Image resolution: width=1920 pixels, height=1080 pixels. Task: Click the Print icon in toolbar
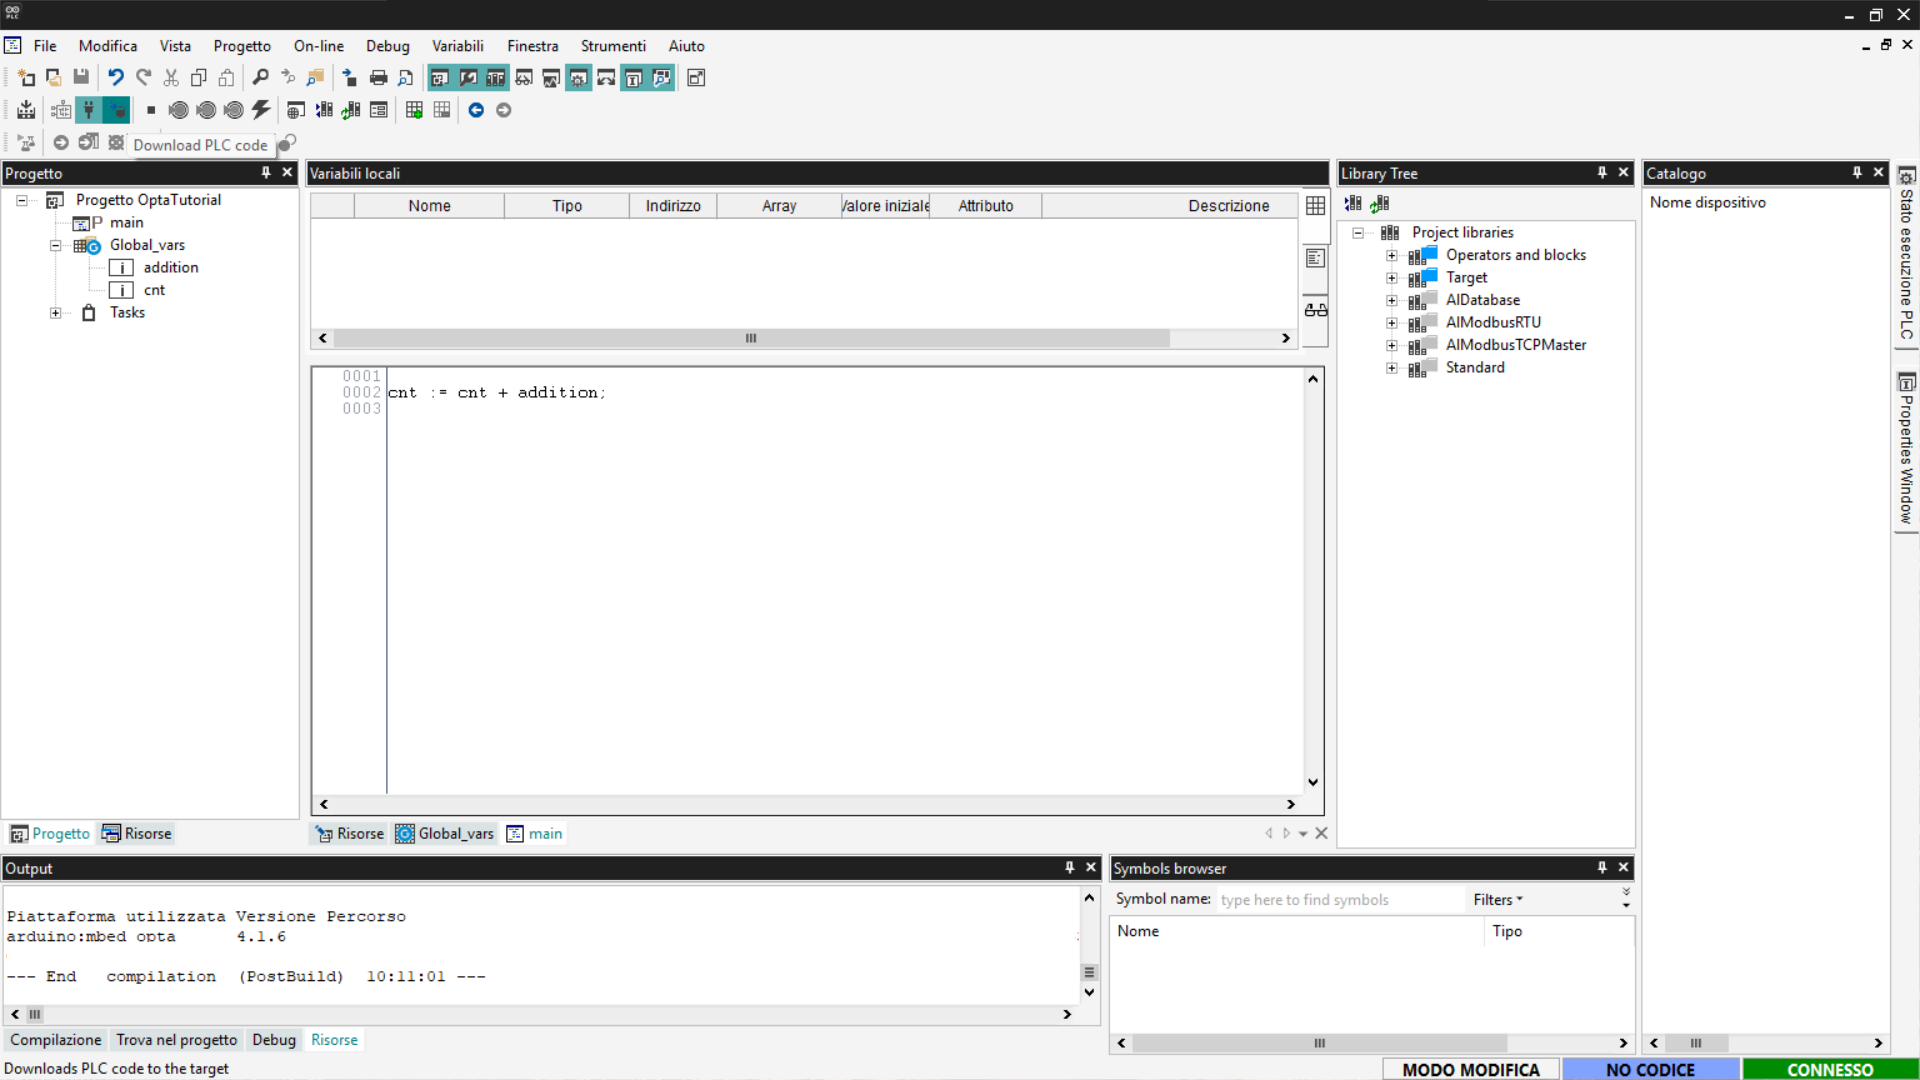[x=378, y=78]
